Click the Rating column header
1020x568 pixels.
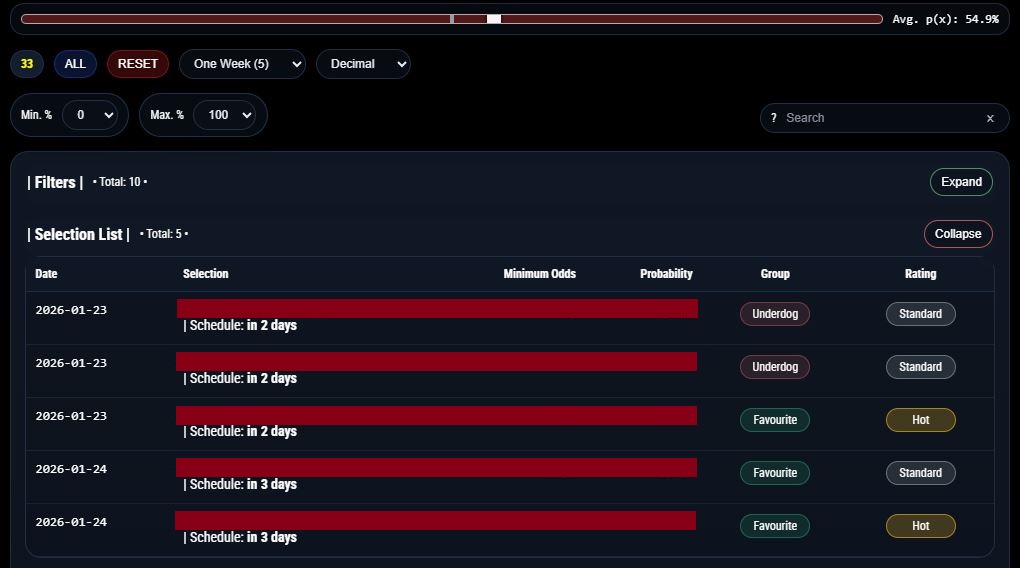tap(920, 274)
